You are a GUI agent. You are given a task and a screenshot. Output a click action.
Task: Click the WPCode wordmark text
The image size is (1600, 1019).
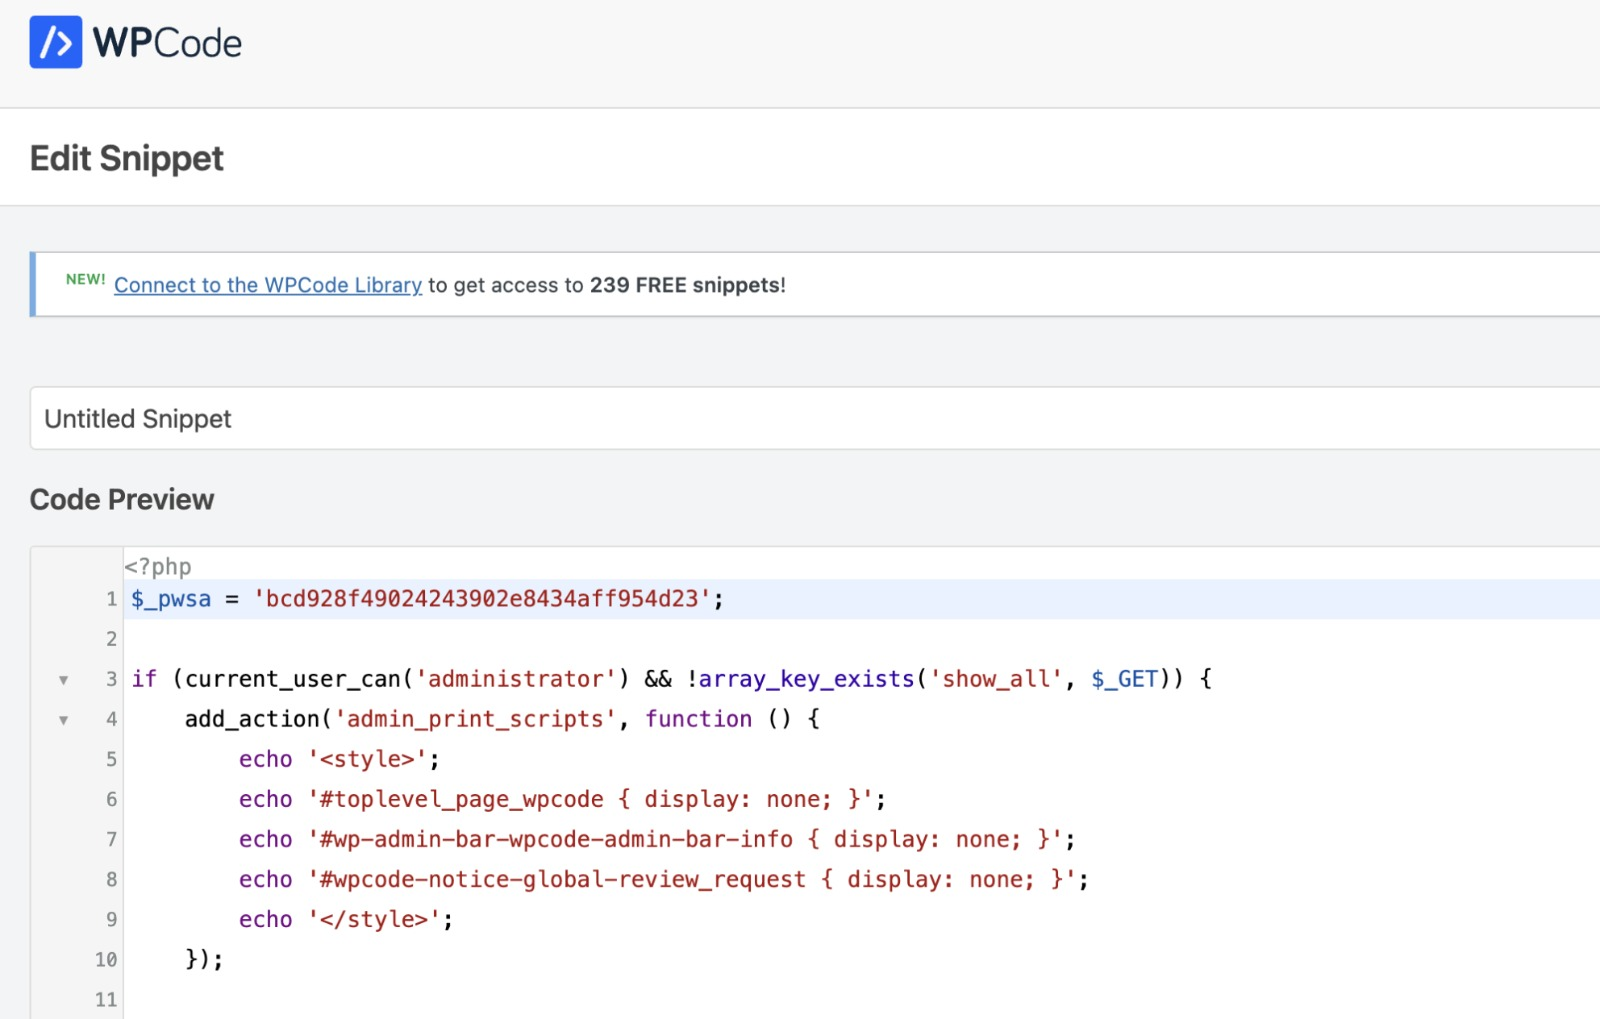point(167,44)
